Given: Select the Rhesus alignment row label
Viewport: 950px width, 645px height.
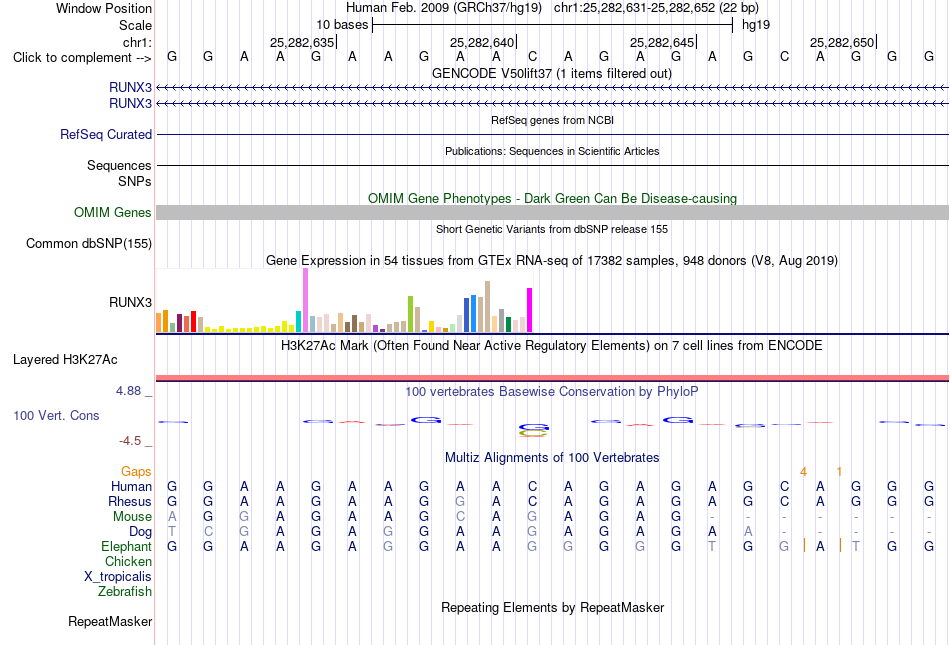Looking at the screenshot, I should pos(130,501).
